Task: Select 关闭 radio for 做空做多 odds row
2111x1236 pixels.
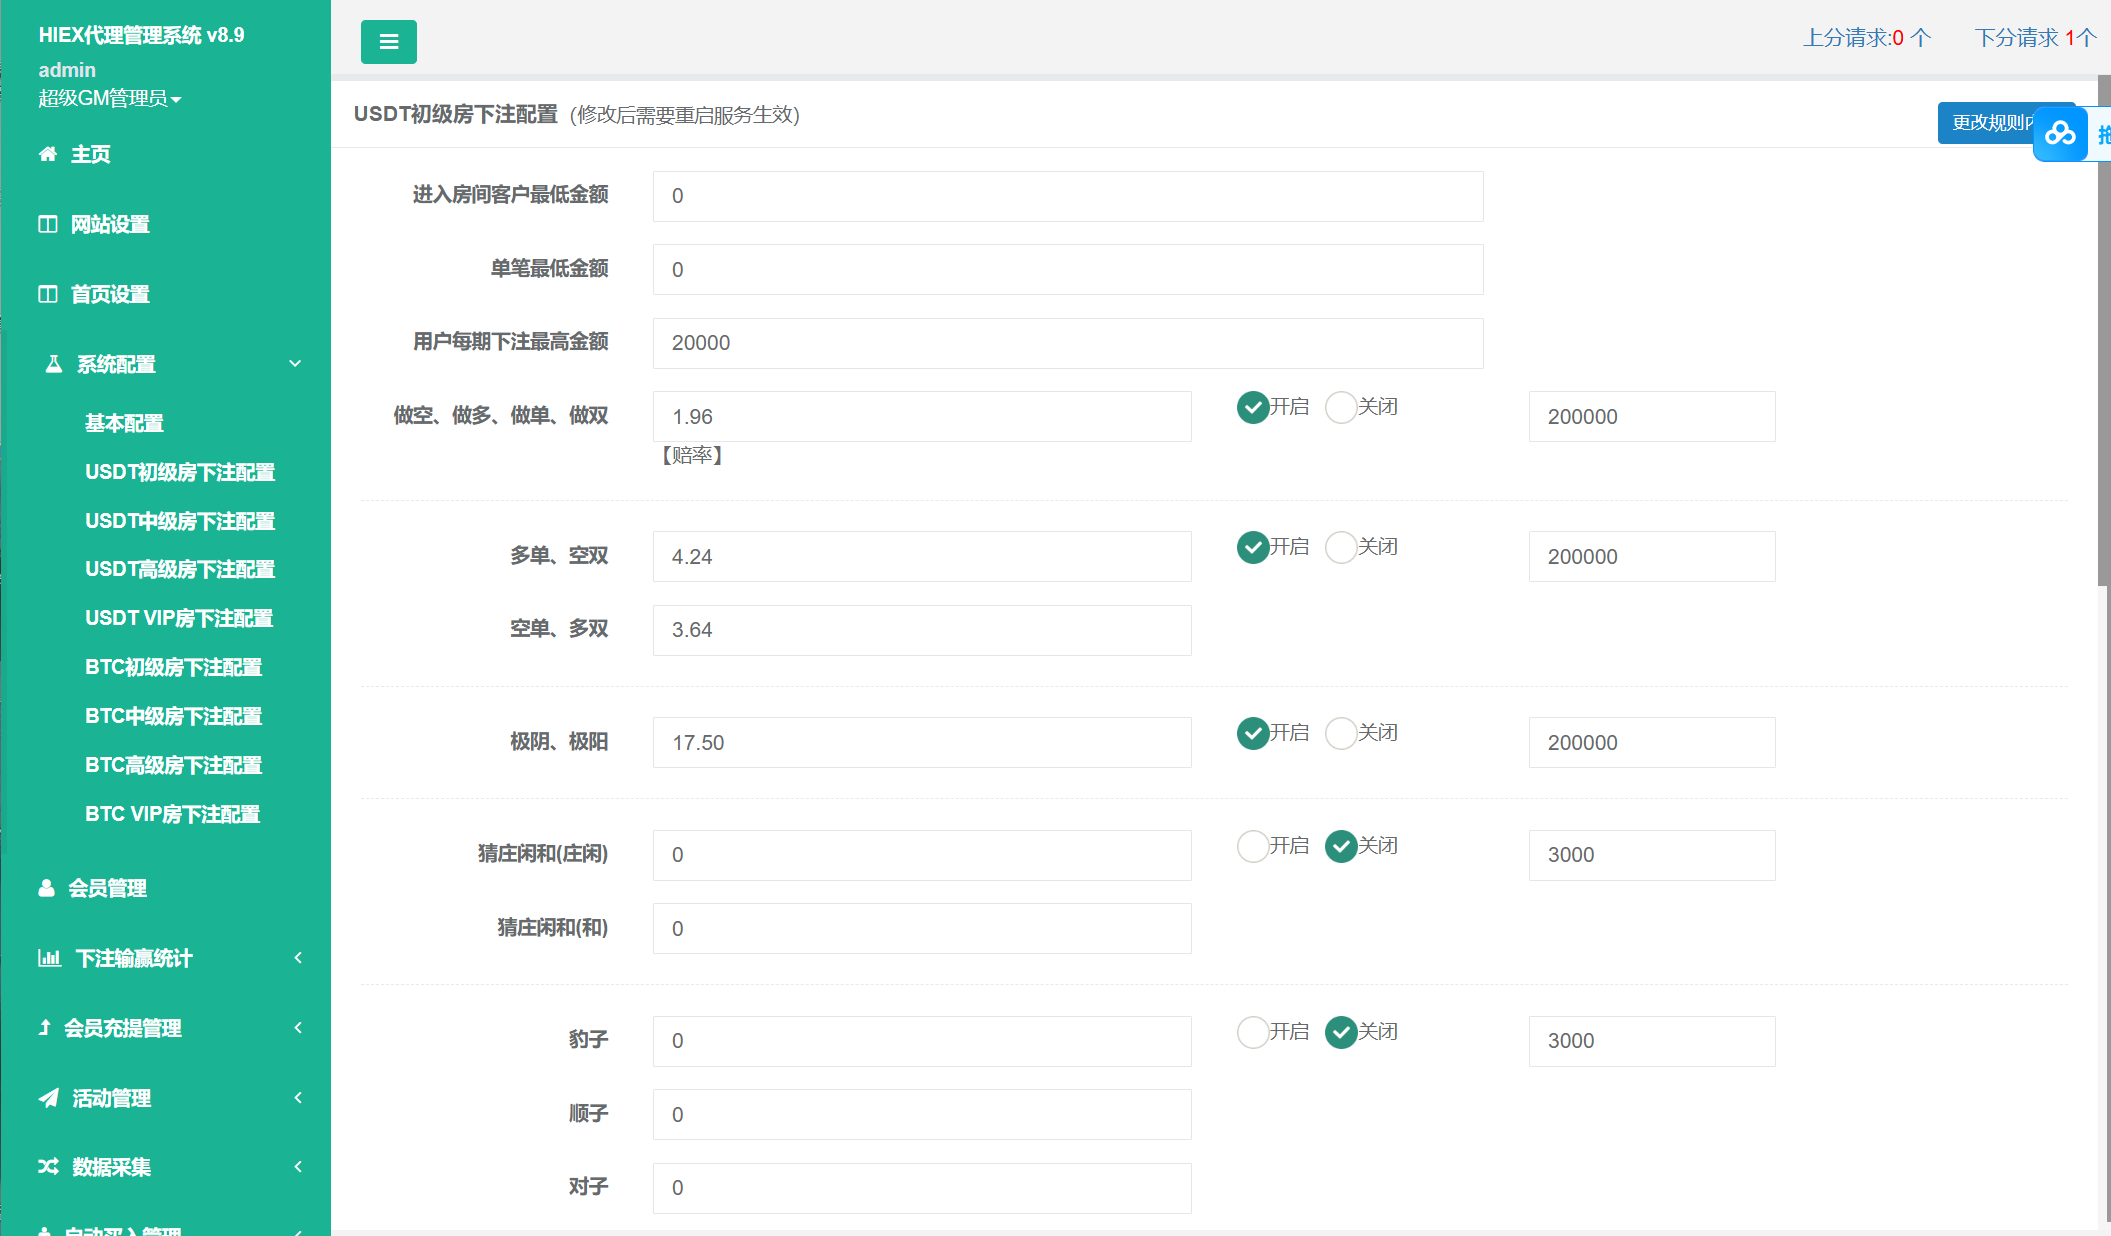Action: (1340, 407)
